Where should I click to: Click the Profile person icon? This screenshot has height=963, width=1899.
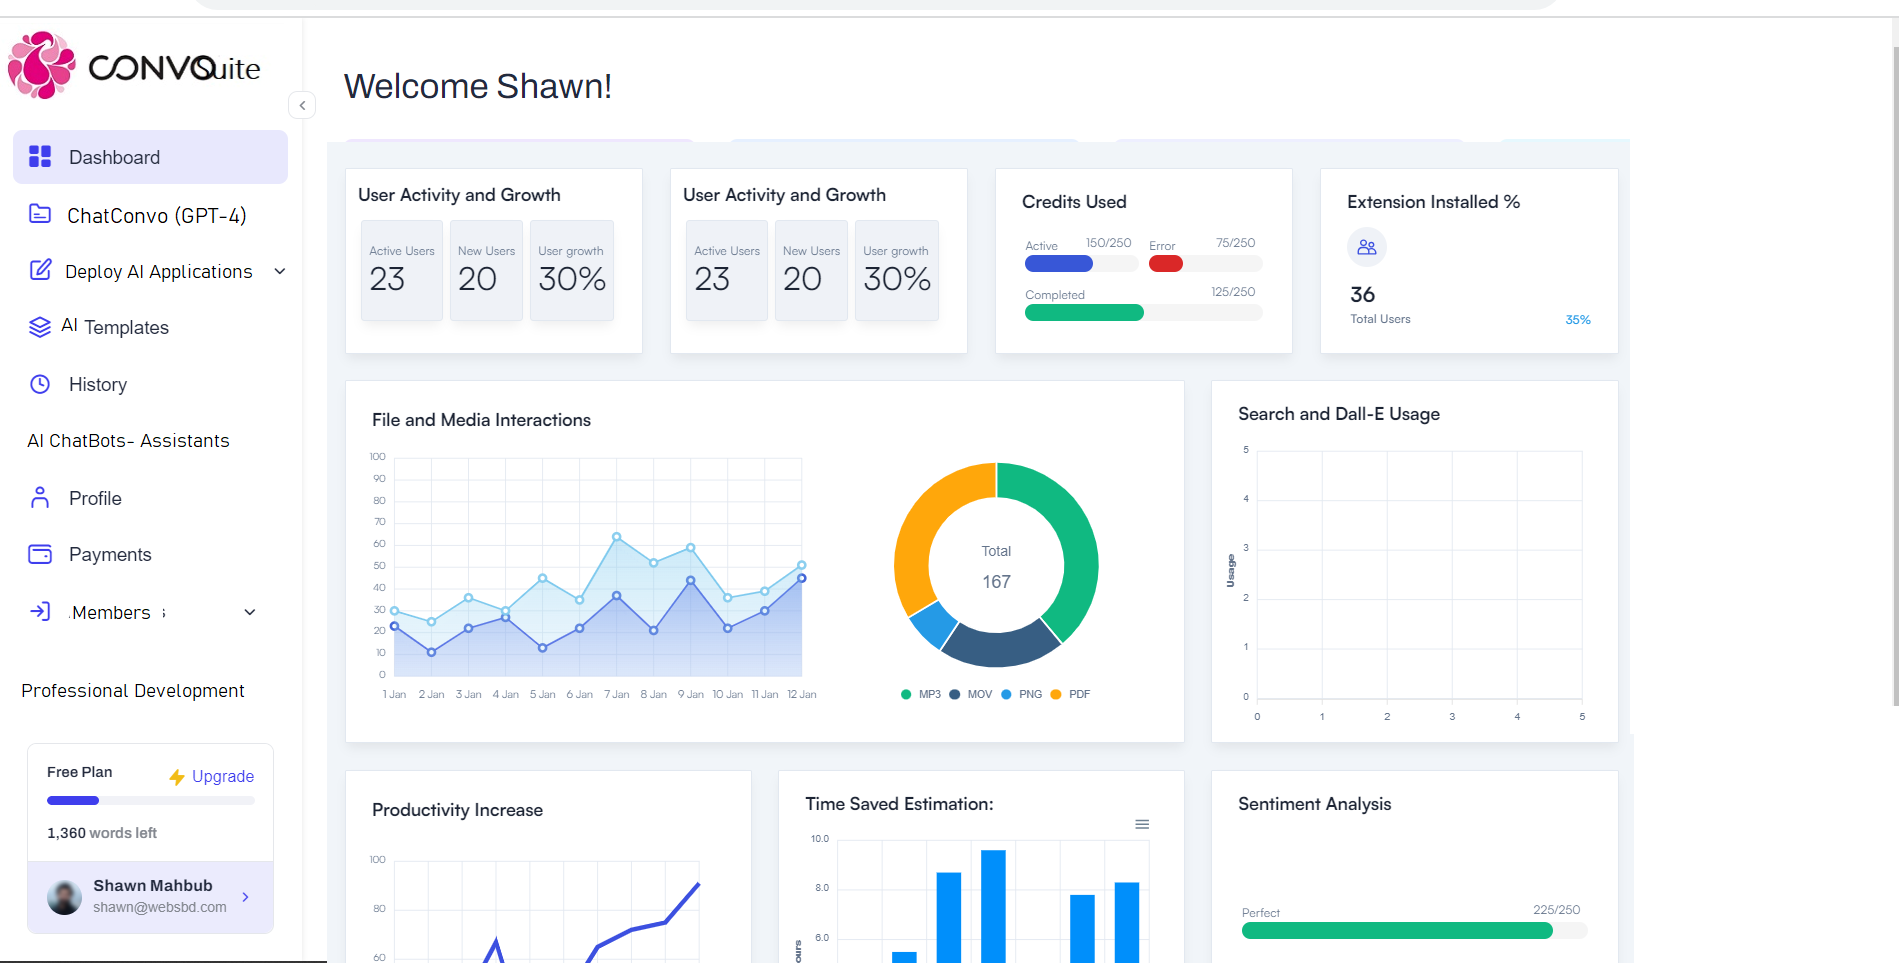[40, 497]
